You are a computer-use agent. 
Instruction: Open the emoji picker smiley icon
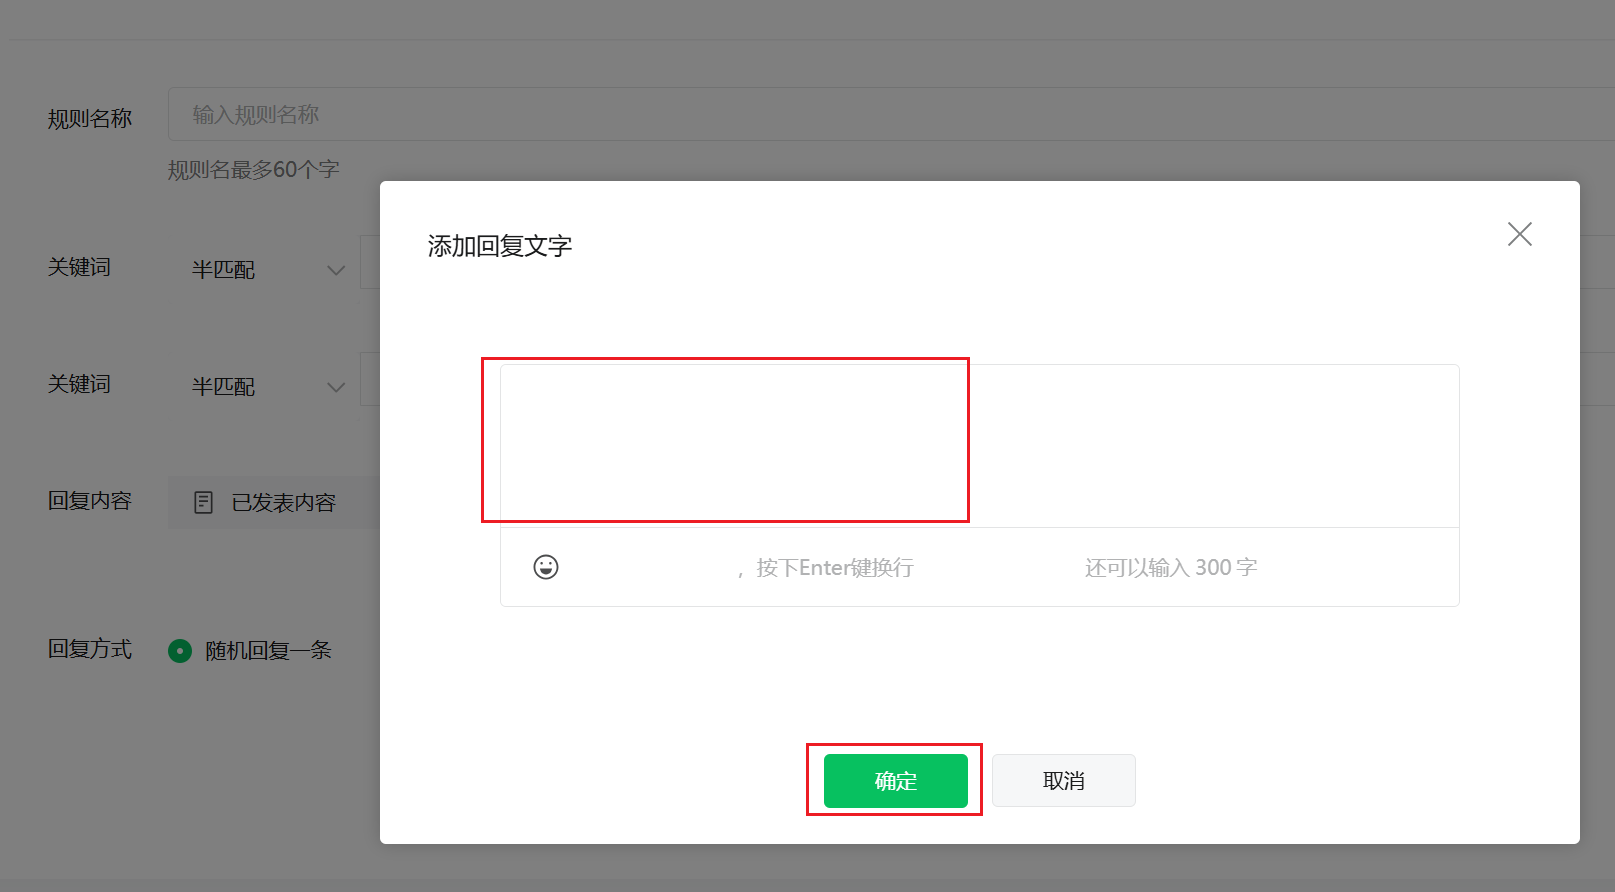(546, 567)
